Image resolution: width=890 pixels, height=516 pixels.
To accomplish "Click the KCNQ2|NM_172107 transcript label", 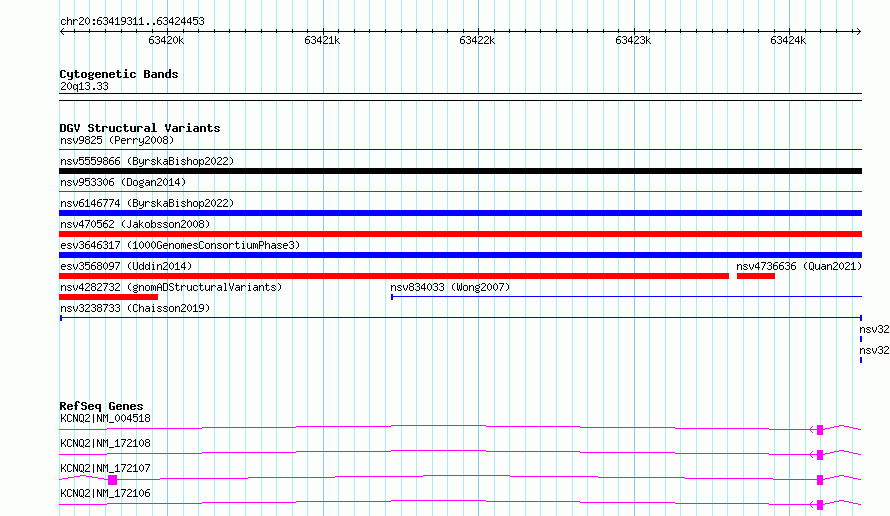I will pyautogui.click(x=105, y=468).
